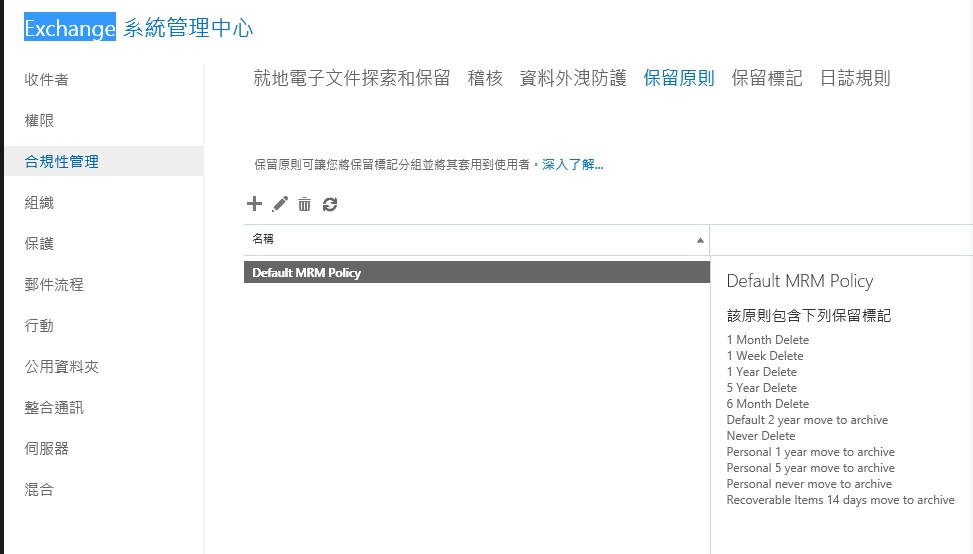
Task: Open 公用資料夾 in the sidebar
Action: (61, 366)
